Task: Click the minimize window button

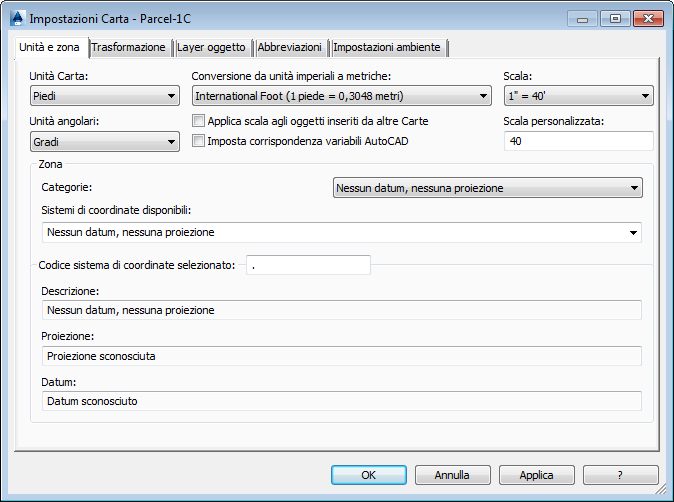Action: pyautogui.click(x=582, y=19)
